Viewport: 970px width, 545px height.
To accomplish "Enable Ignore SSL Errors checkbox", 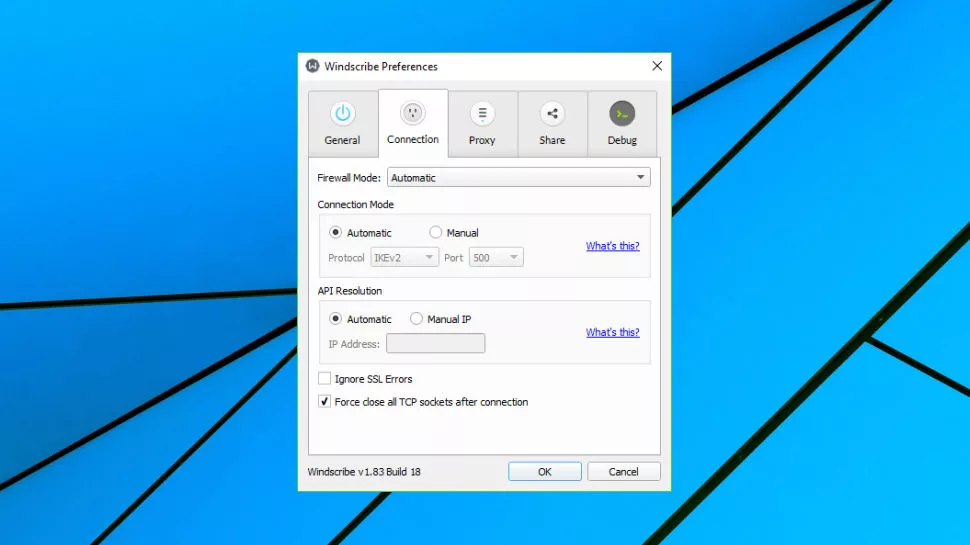I will (324, 379).
